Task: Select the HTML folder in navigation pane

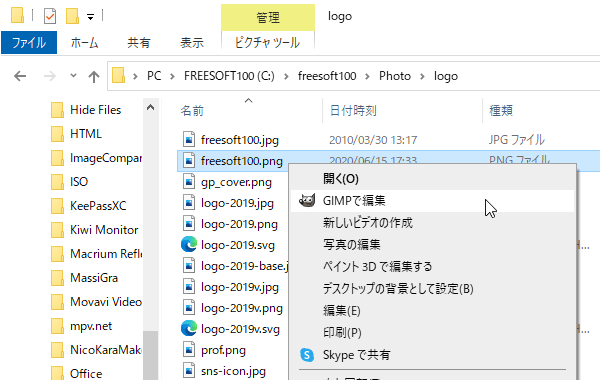Action: [x=86, y=134]
